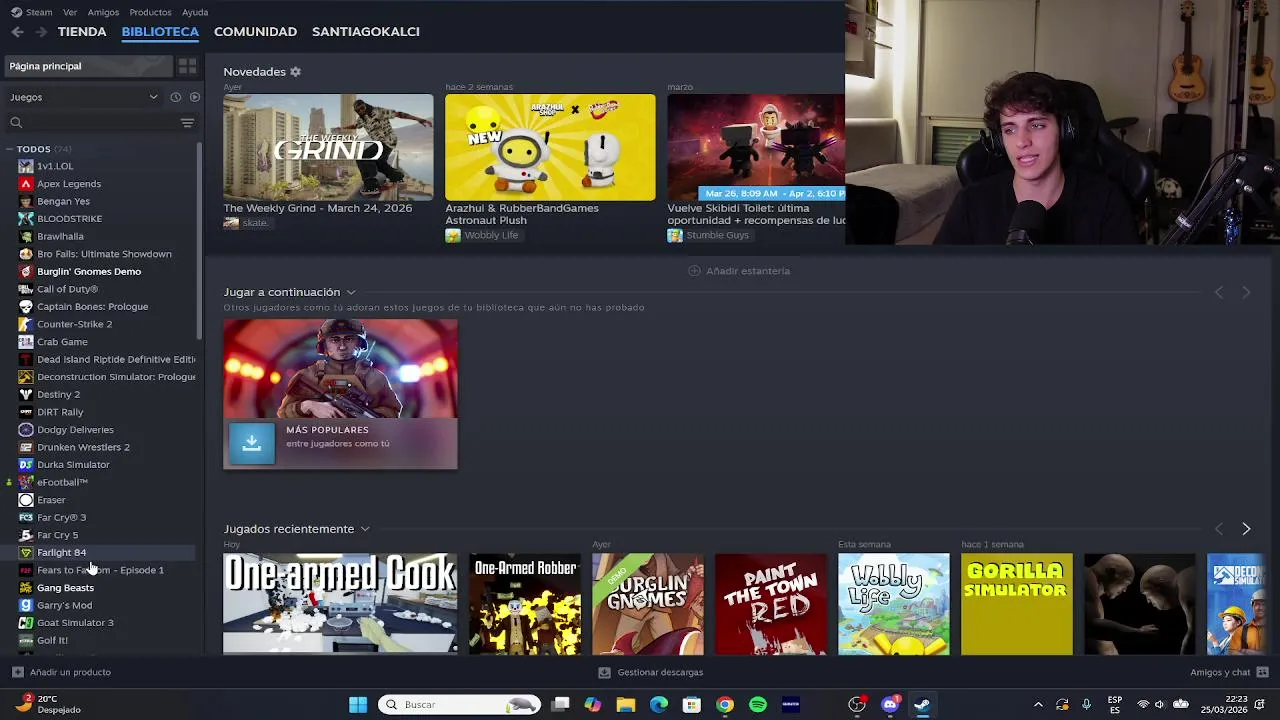Open the Ayuda menu
The height and width of the screenshot is (720, 1280).
(x=195, y=12)
